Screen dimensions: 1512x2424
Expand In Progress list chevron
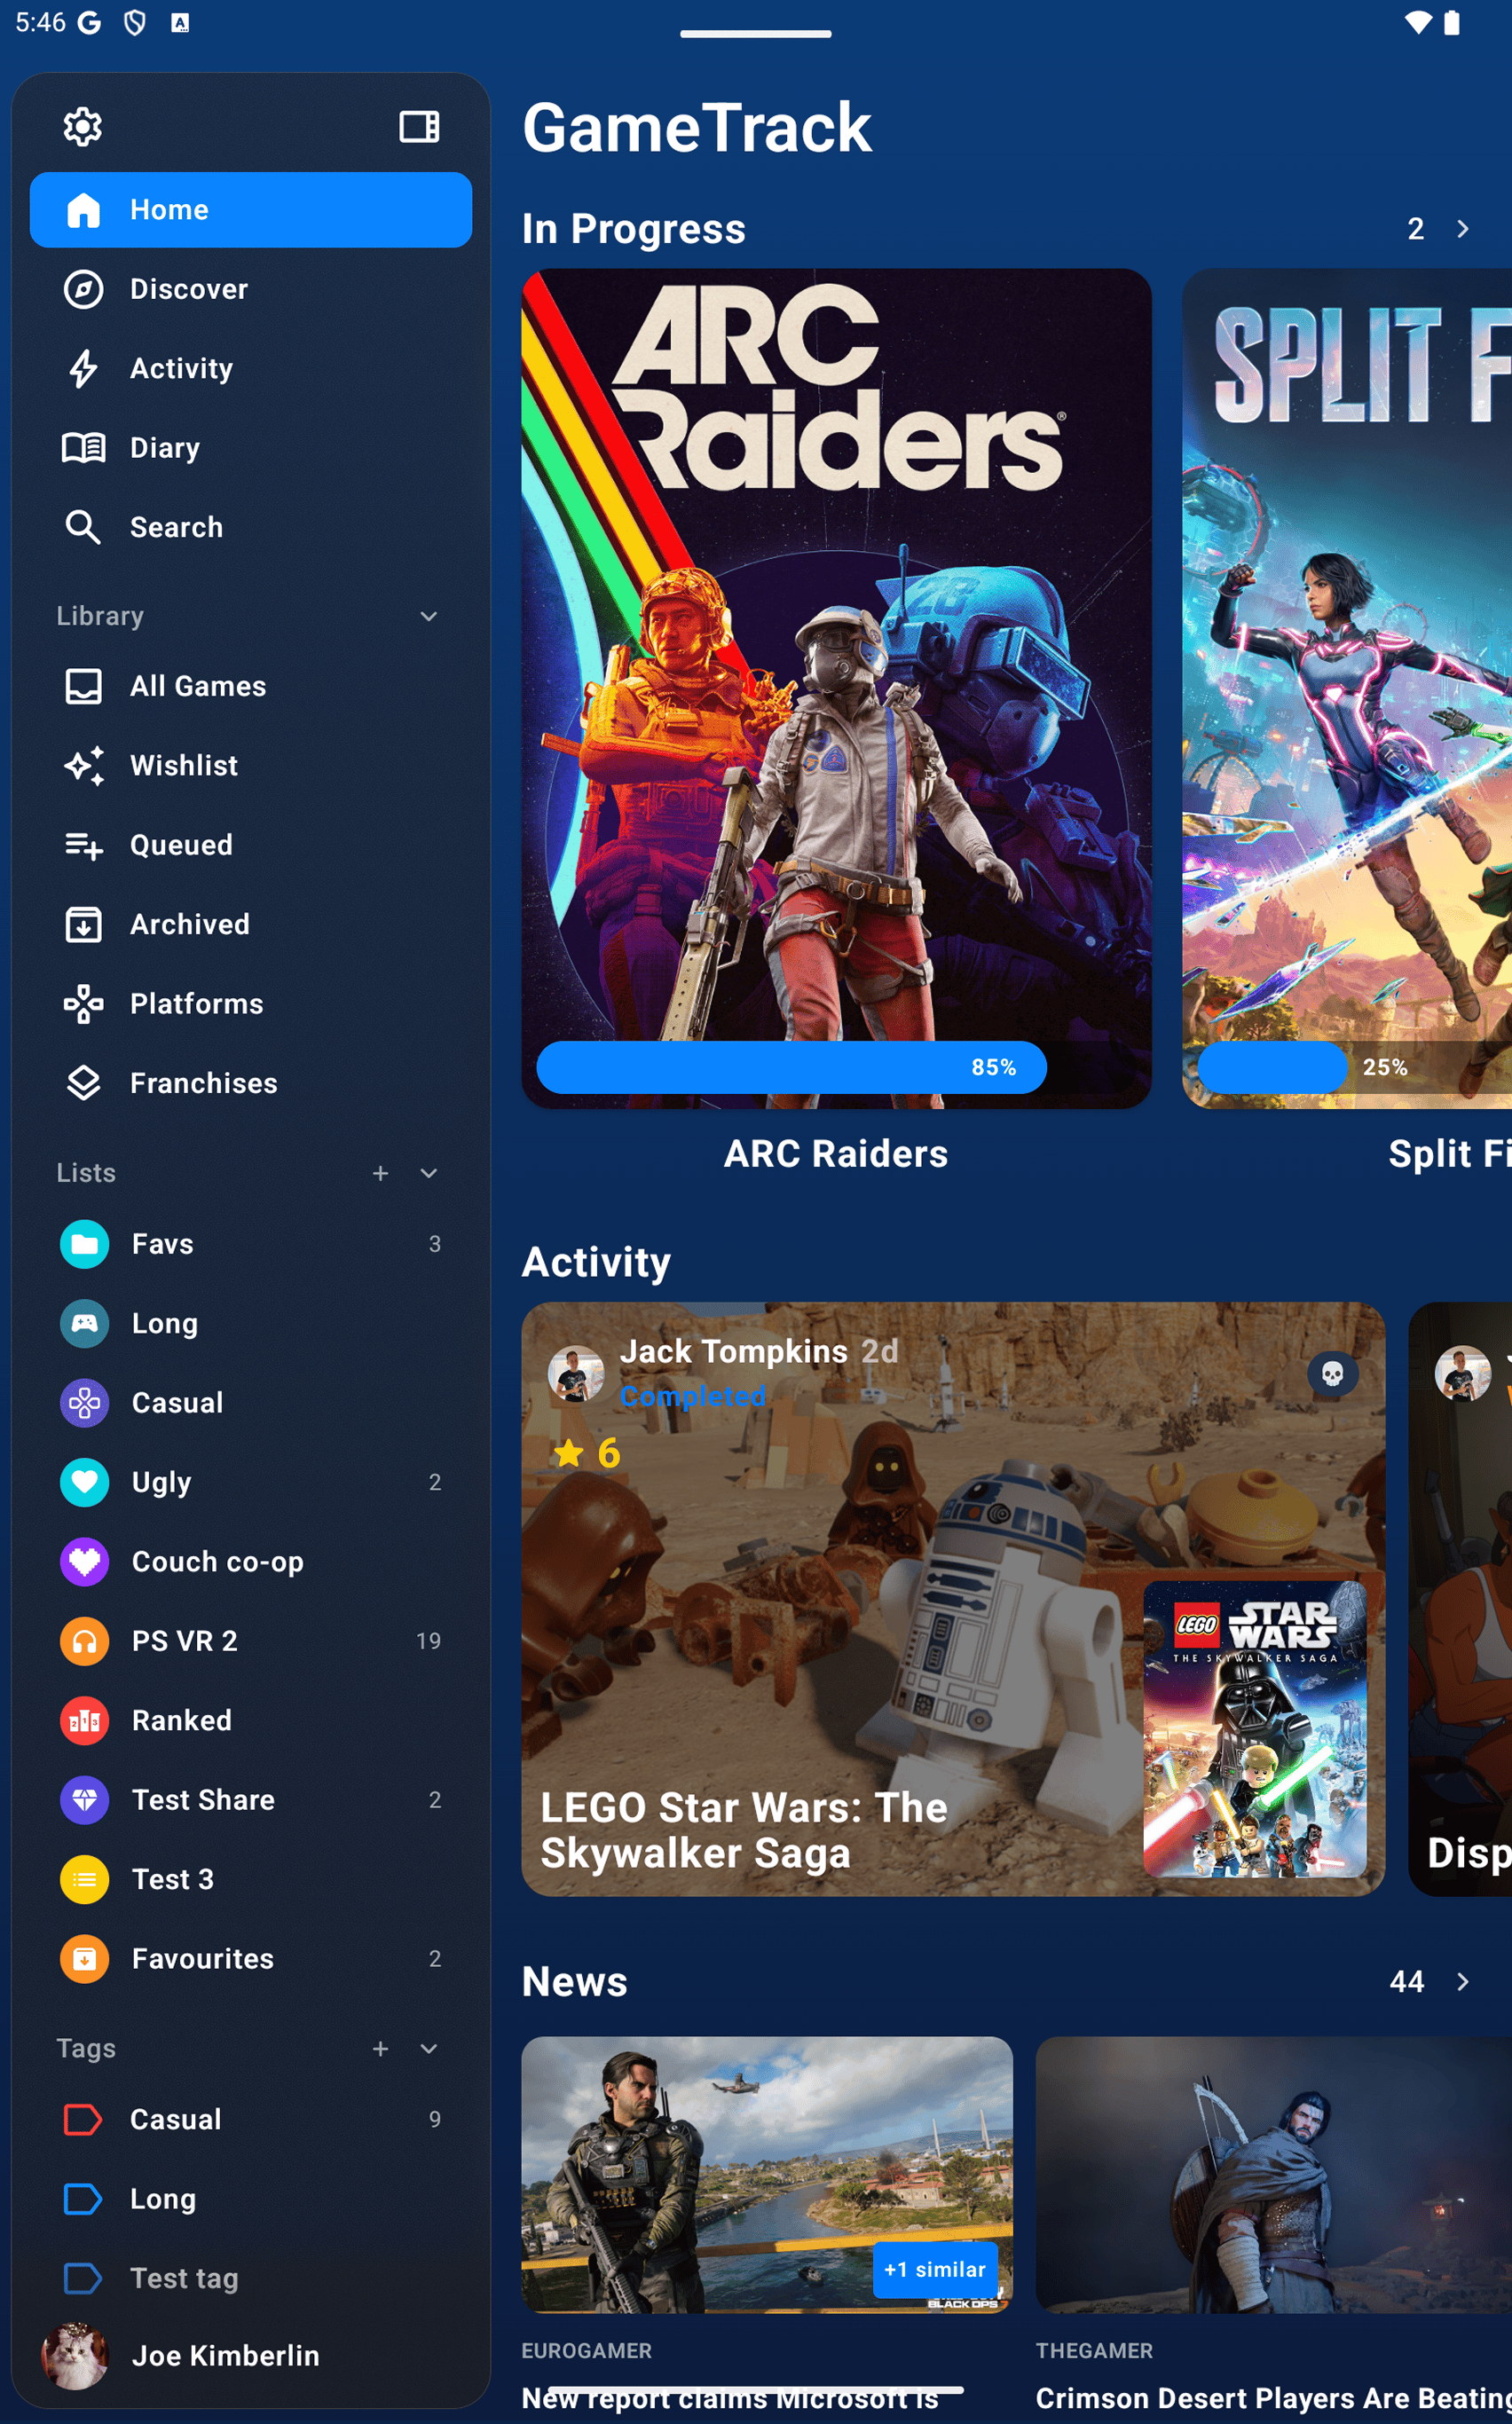(x=1463, y=229)
